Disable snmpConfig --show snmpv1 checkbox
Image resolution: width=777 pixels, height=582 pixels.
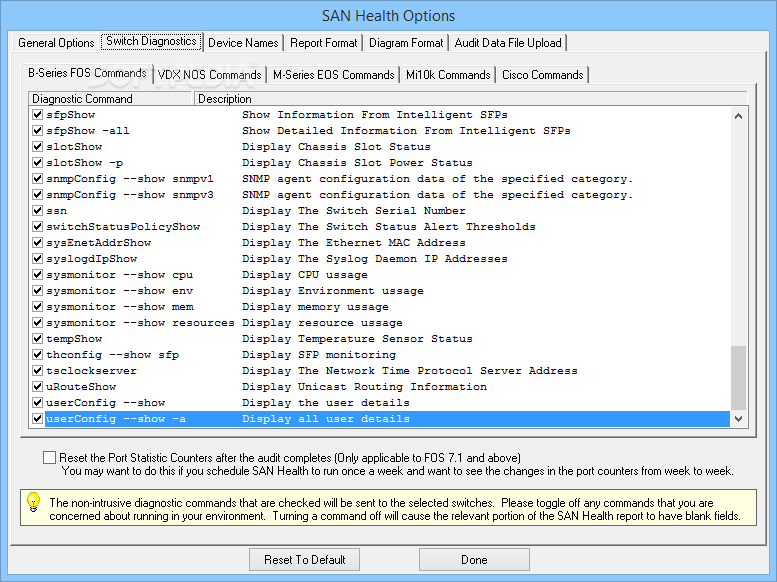pyautogui.click(x=37, y=178)
